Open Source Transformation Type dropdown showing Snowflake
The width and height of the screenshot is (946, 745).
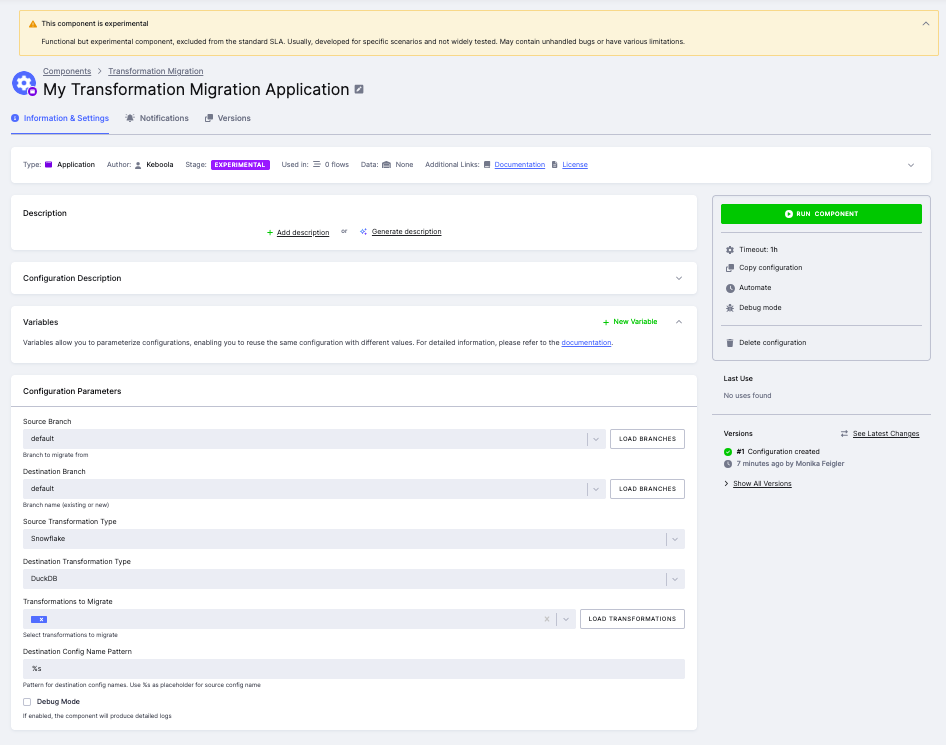pos(354,539)
